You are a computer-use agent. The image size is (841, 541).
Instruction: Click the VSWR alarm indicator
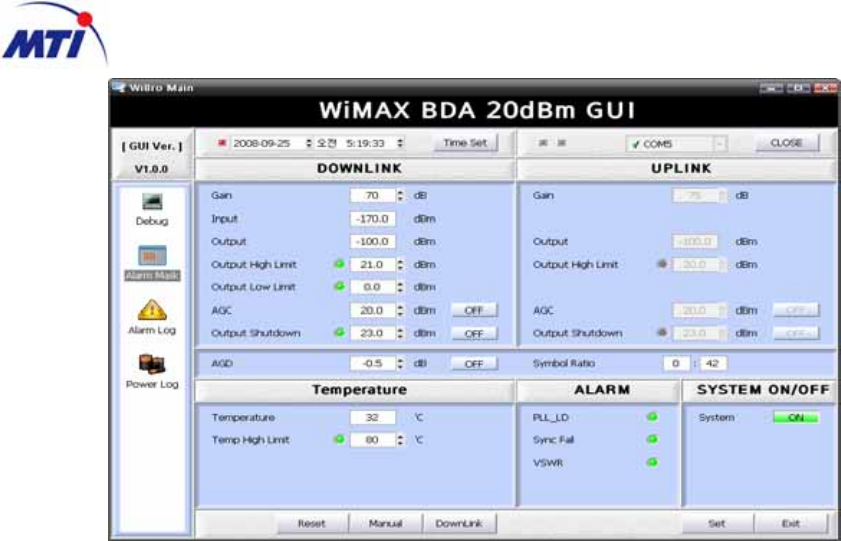pyautogui.click(x=652, y=462)
